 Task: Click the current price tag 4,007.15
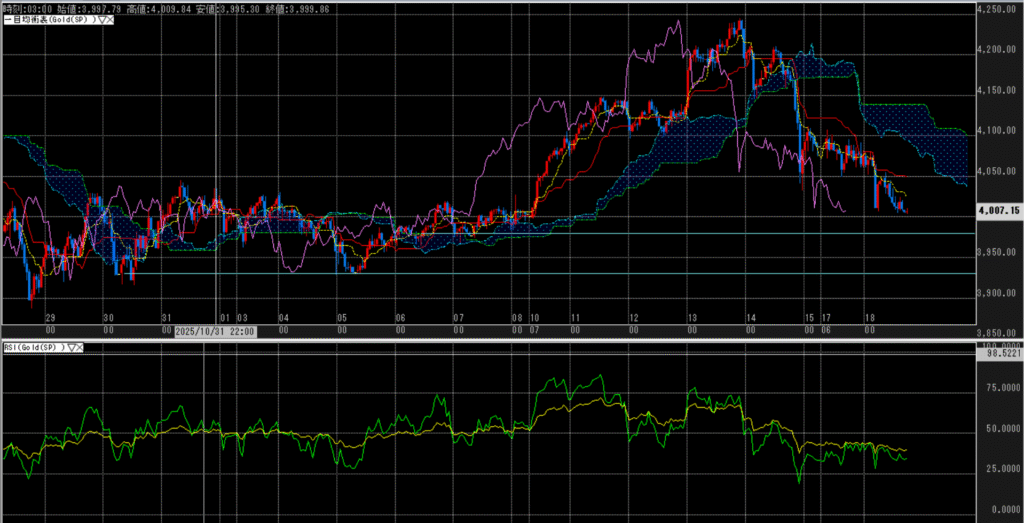(999, 211)
